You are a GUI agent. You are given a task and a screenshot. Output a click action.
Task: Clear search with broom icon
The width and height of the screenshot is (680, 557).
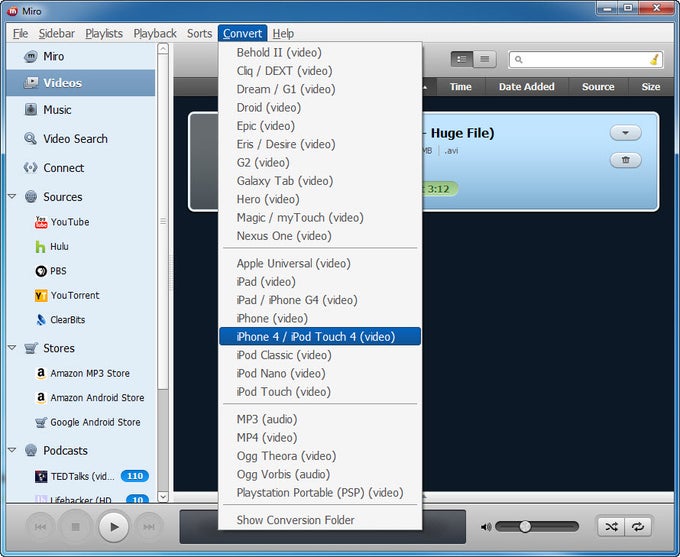click(x=654, y=59)
